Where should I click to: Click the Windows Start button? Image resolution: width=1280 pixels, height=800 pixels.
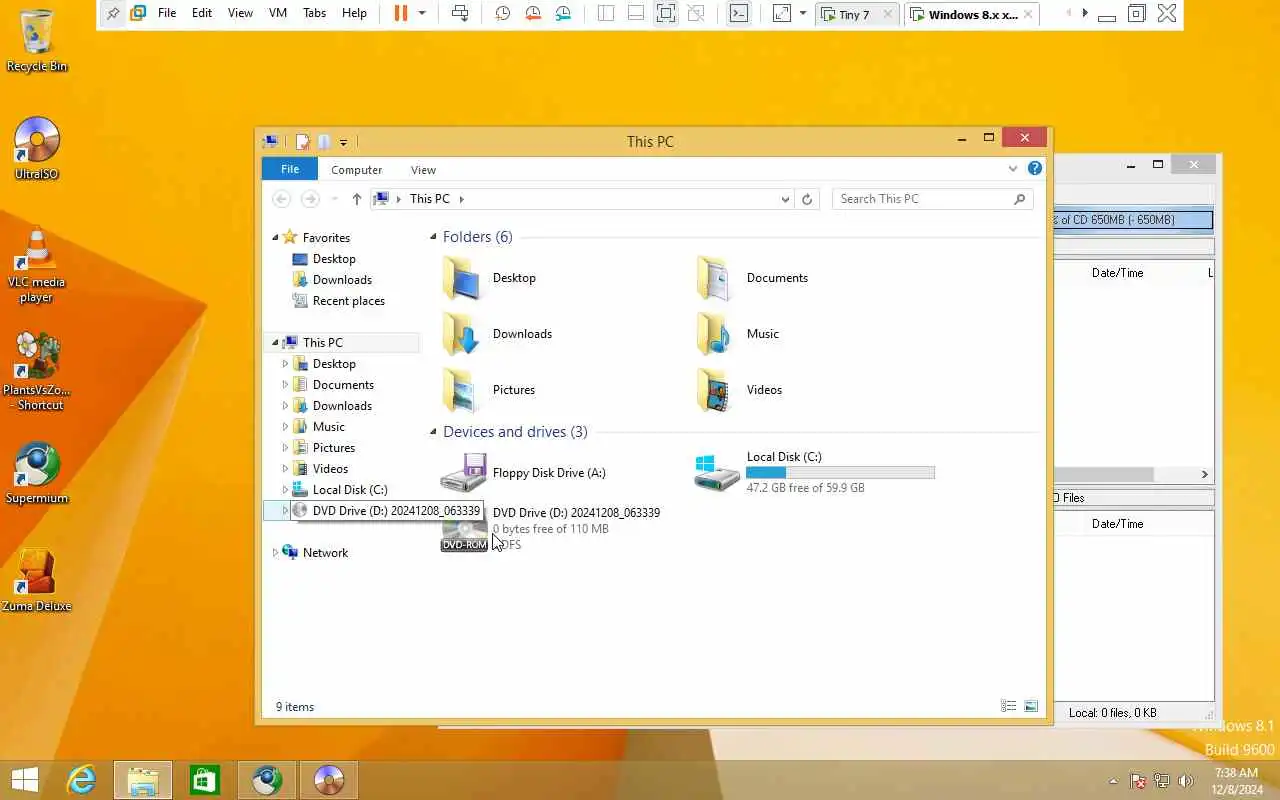(x=25, y=780)
